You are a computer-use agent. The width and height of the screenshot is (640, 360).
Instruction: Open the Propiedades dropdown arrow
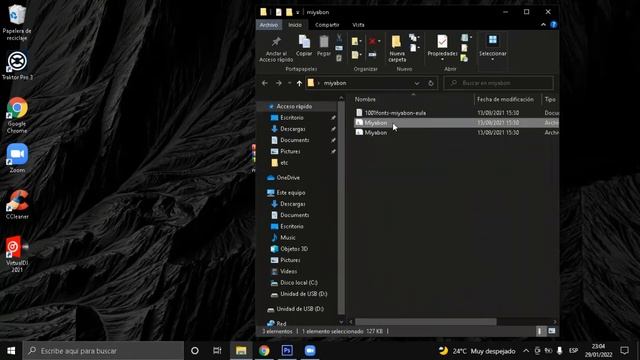(x=442, y=60)
